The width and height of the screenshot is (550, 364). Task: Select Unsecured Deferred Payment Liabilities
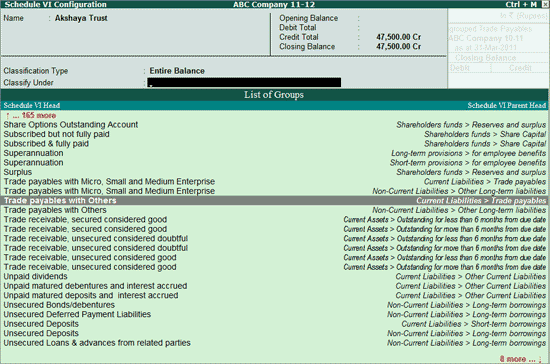click(x=275, y=314)
